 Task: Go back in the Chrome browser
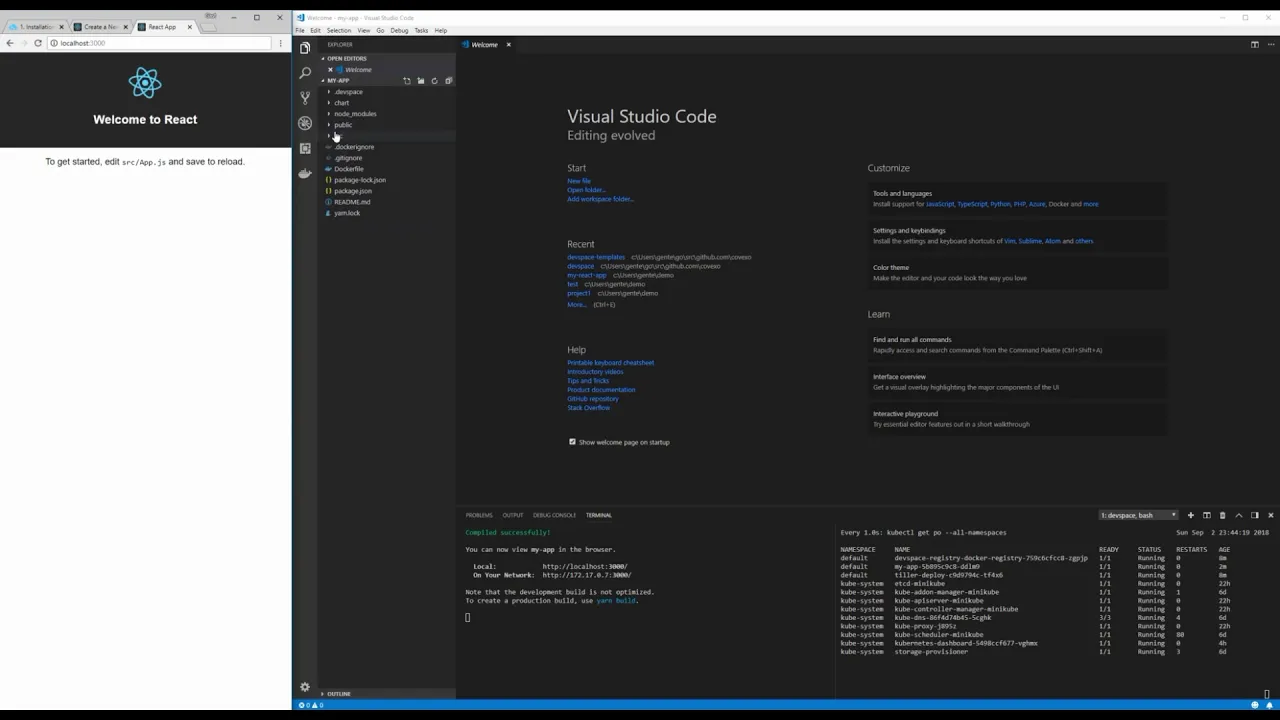tap(10, 43)
